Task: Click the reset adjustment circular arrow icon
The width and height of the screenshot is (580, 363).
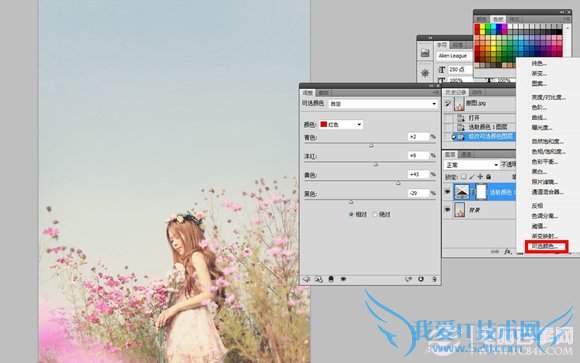Action: [x=421, y=279]
